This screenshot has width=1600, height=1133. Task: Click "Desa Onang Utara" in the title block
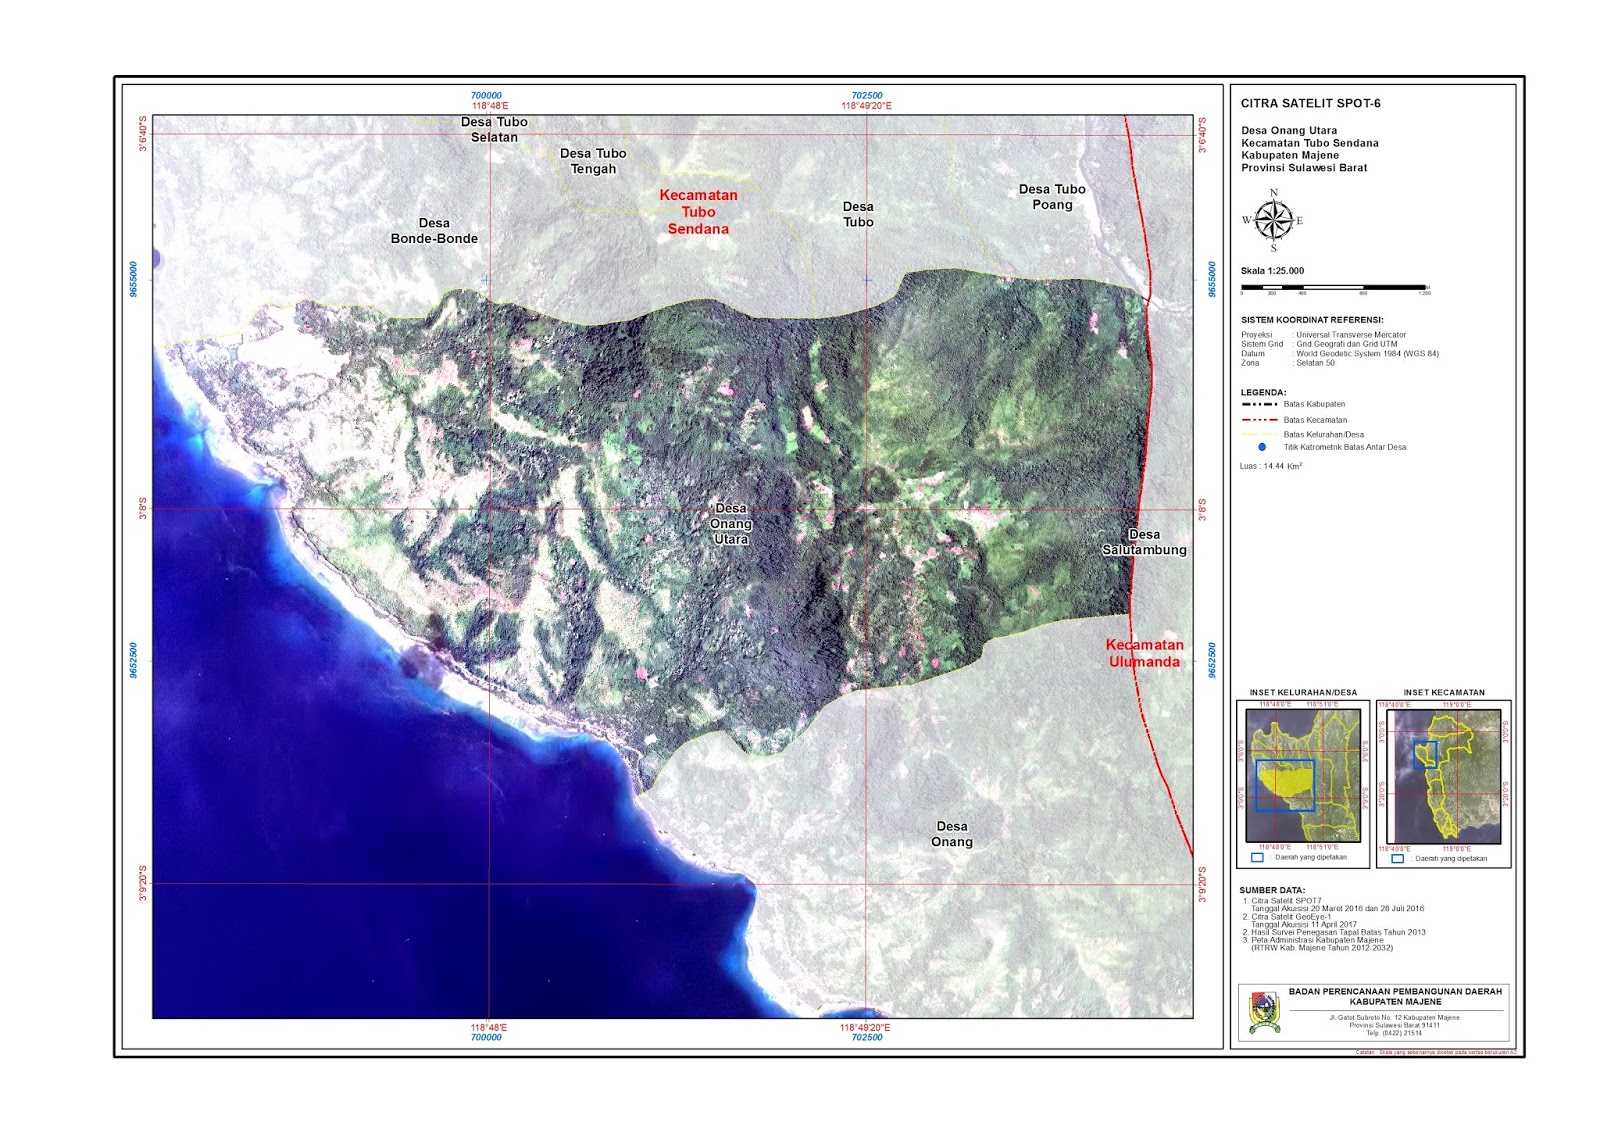coord(1289,130)
